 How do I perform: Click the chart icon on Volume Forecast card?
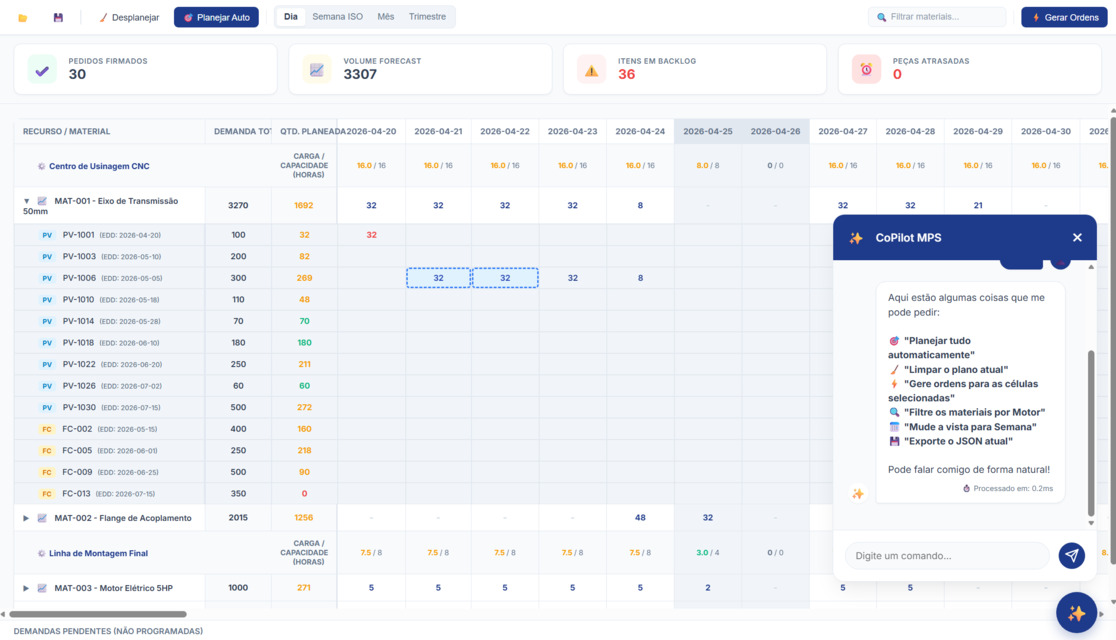coord(317,69)
